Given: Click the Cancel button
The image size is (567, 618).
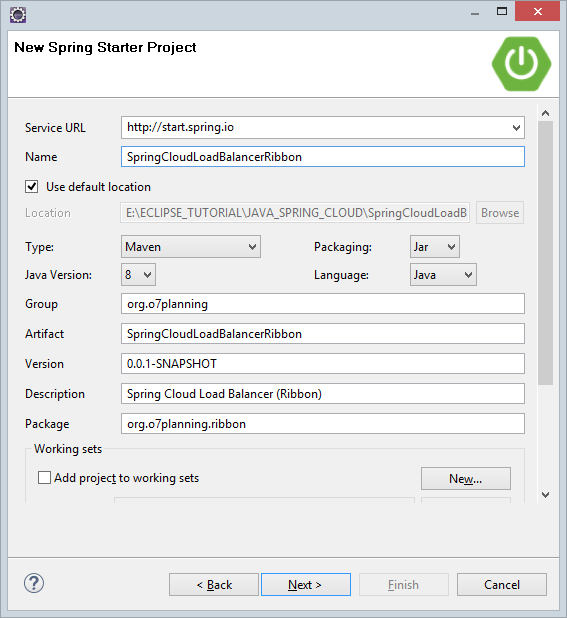Looking at the screenshot, I should 502,584.
